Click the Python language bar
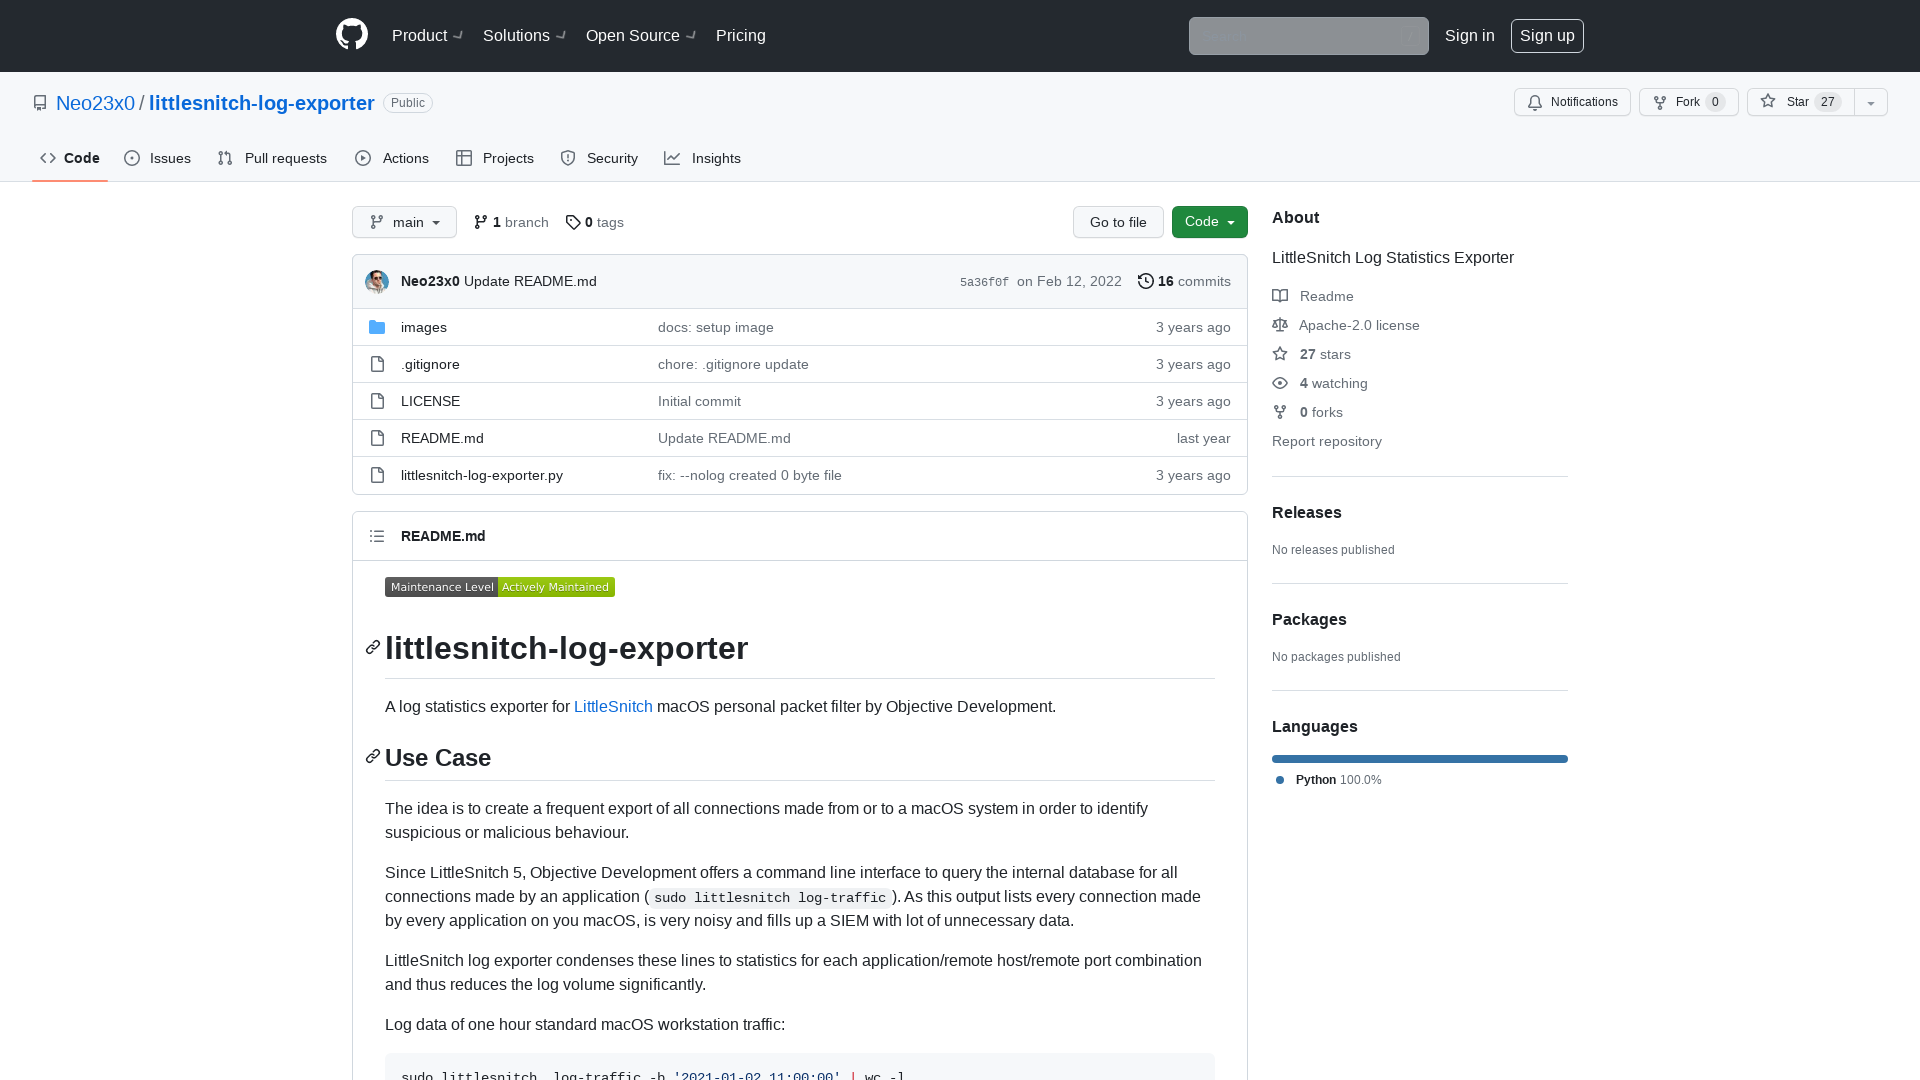 (x=1420, y=759)
